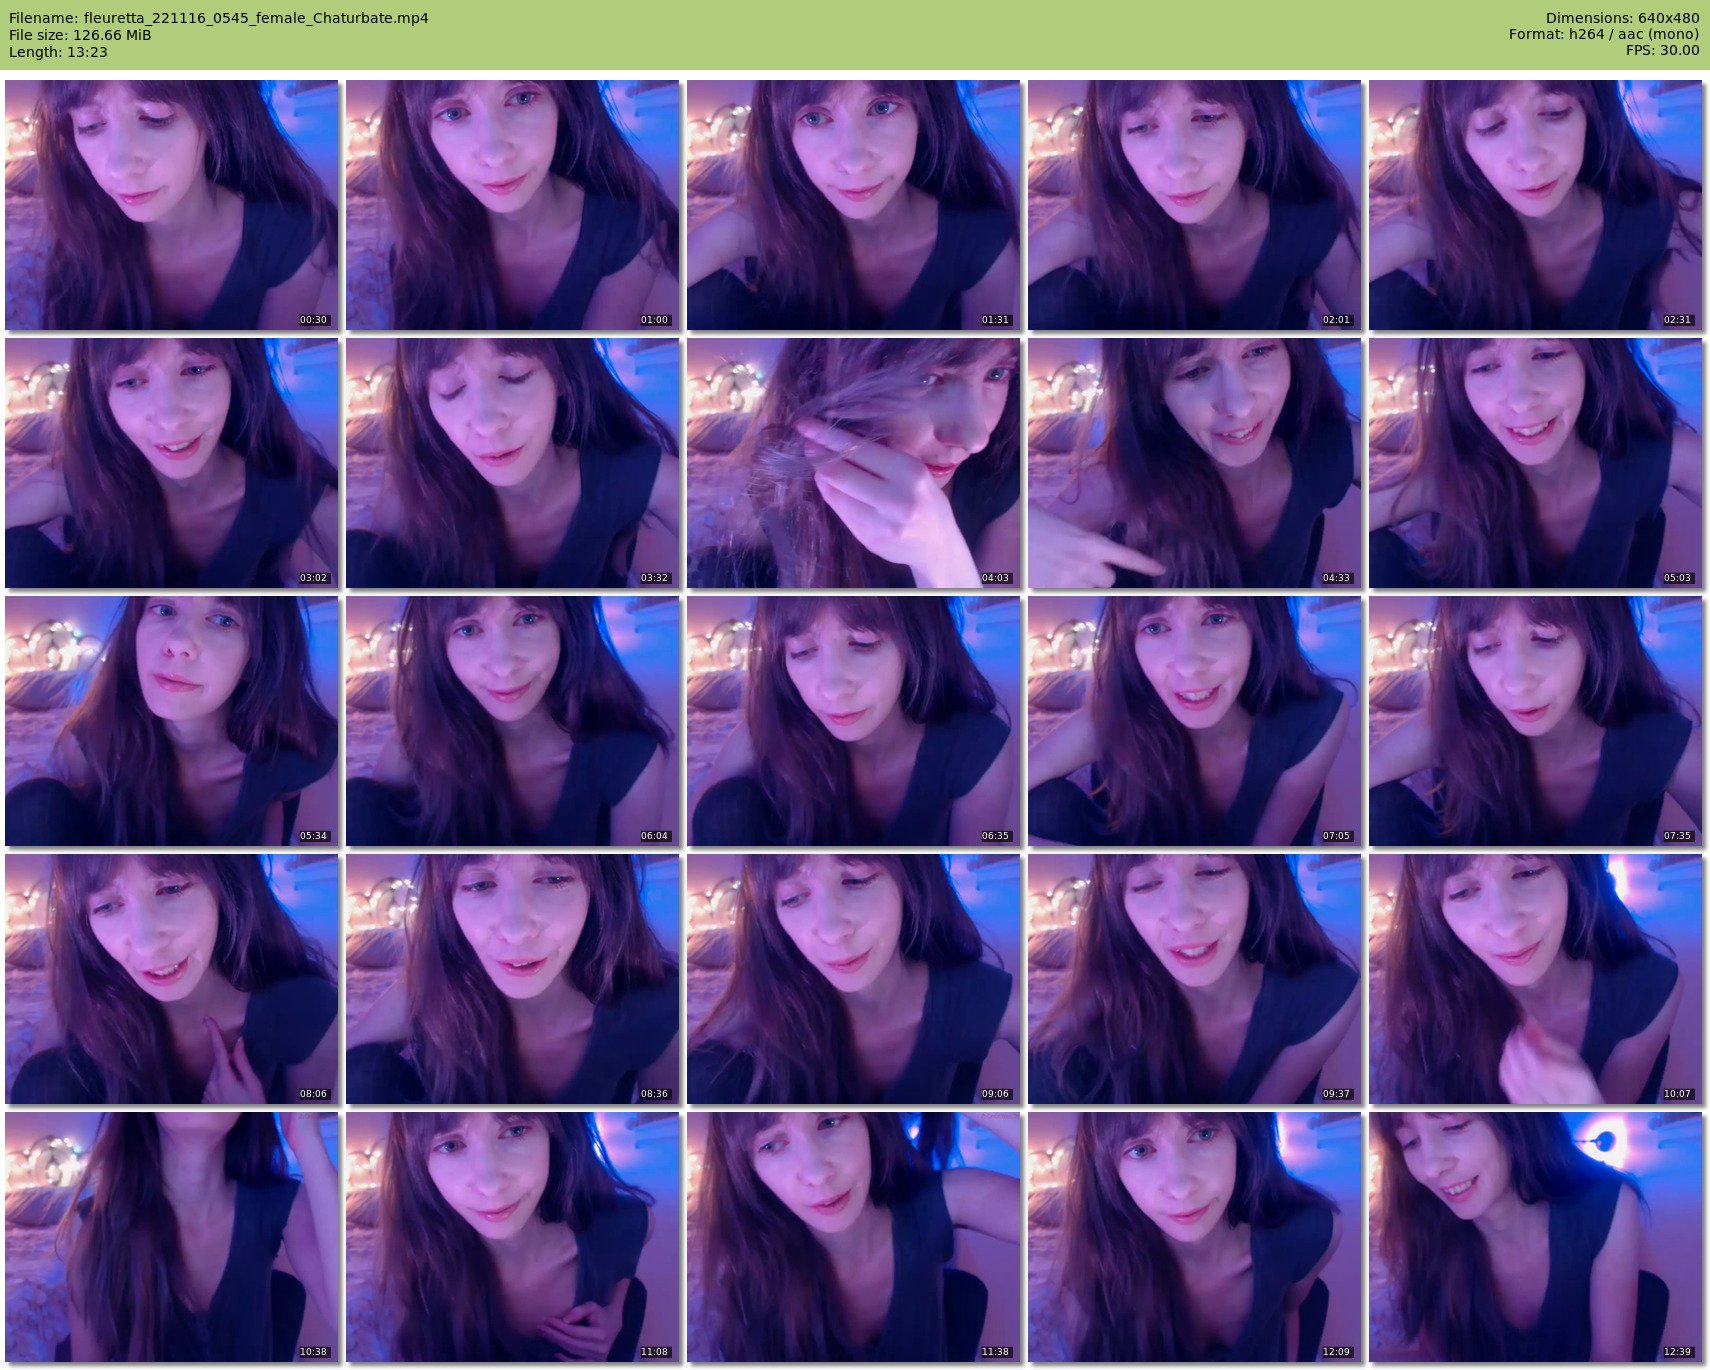This screenshot has height=1370, width=1710.
Task: Click the 05:34 frame
Action: coord(171,721)
